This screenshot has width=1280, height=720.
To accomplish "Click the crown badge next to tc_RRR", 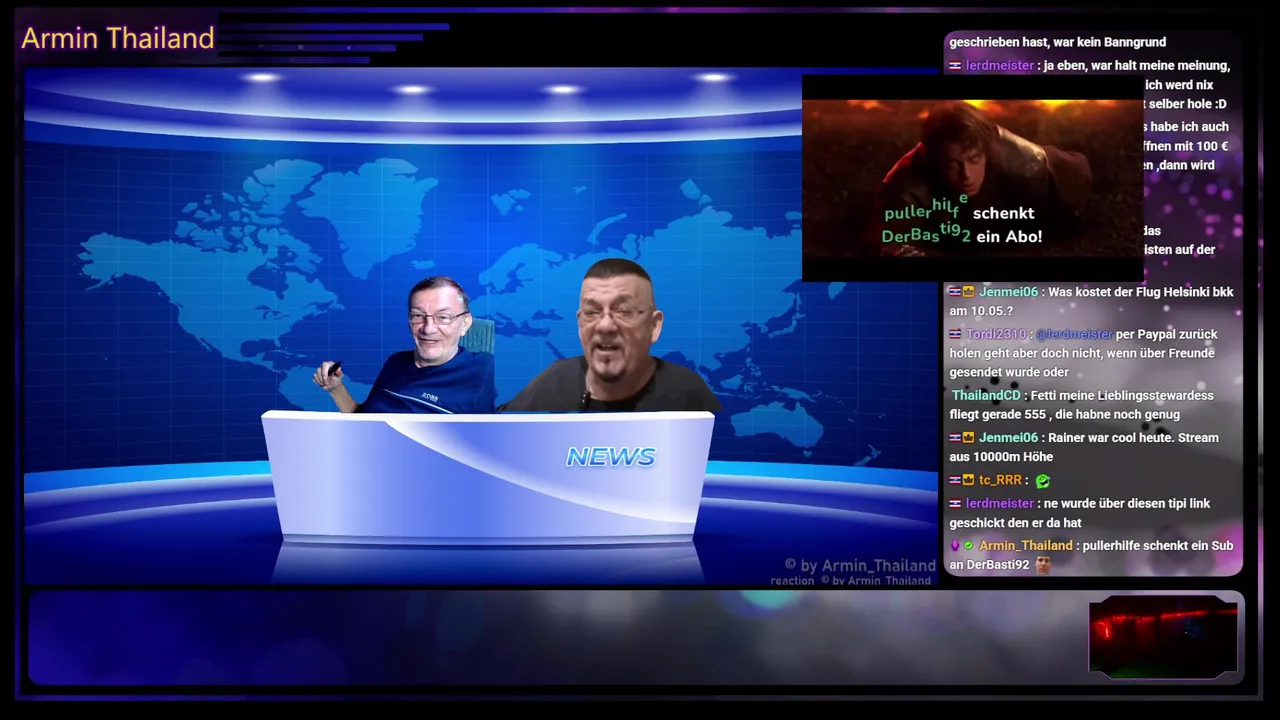I will (x=968, y=481).
